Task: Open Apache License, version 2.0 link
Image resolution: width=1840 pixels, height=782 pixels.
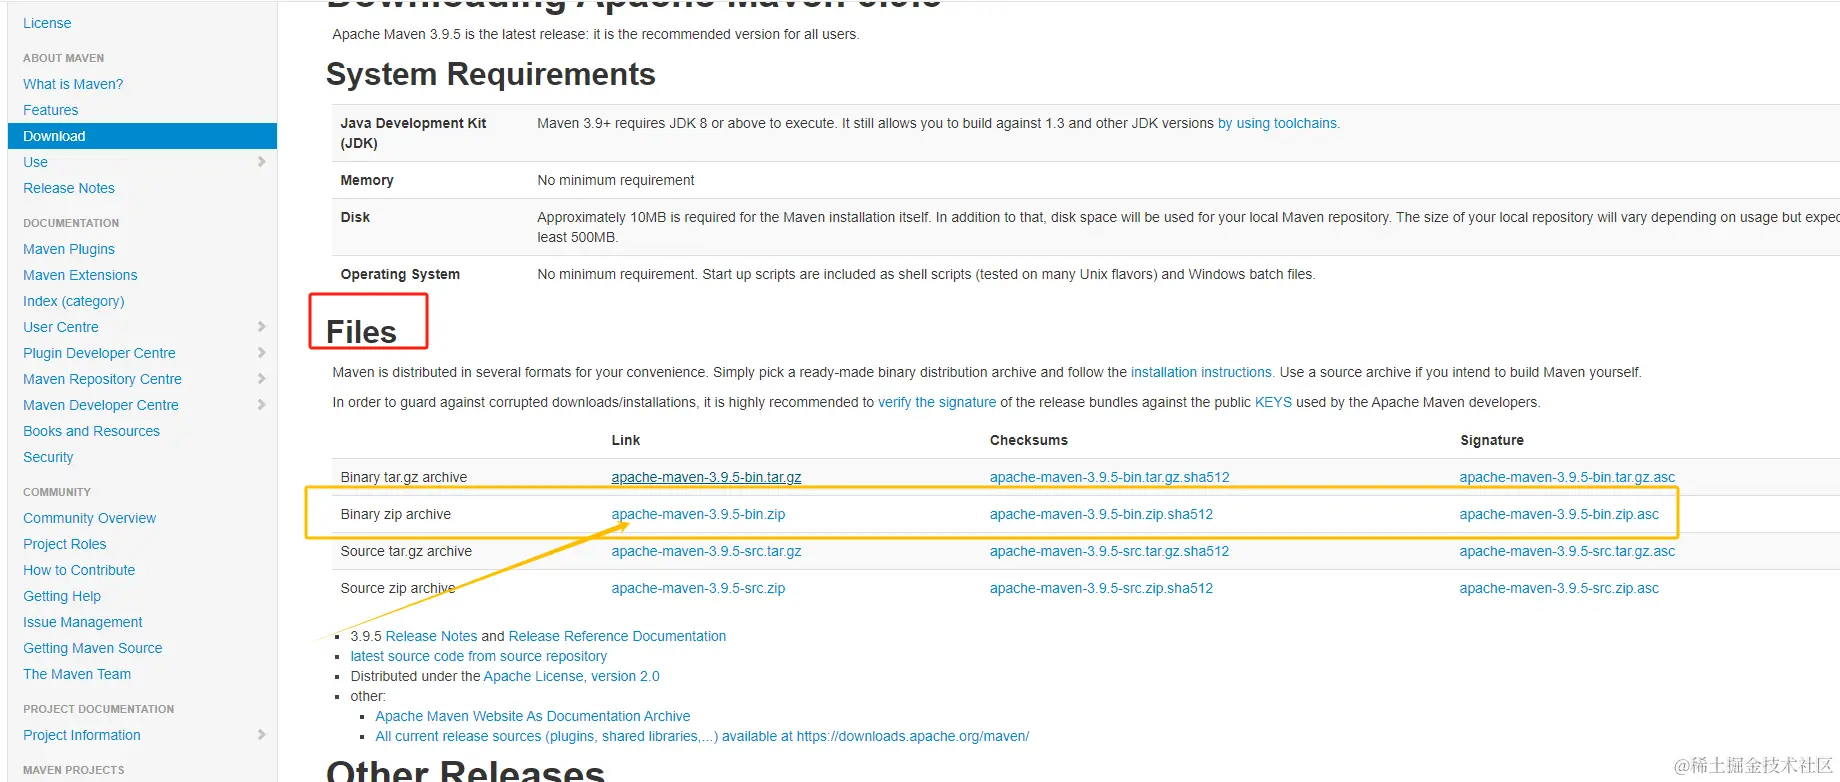Action: point(571,676)
